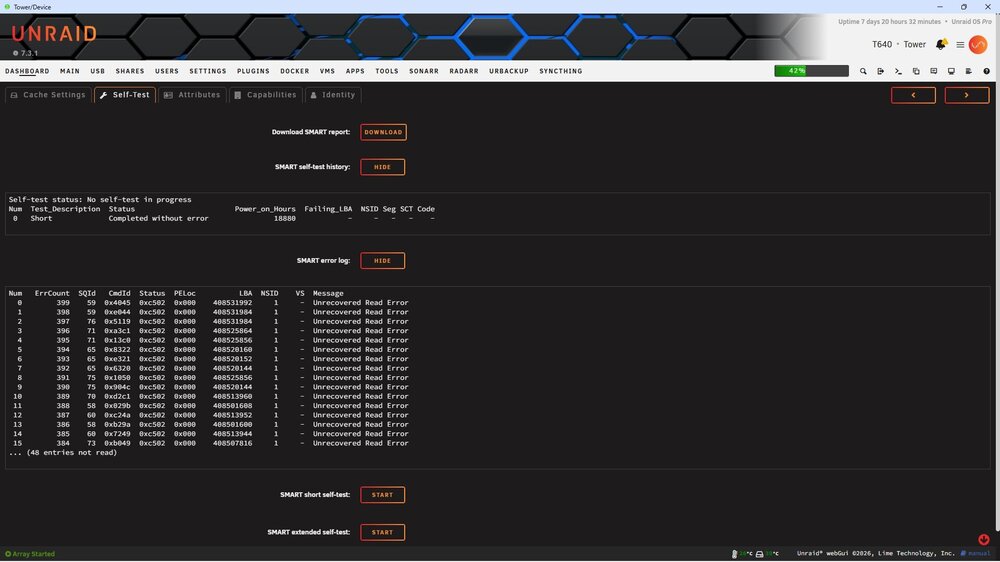
Task: Open the Apps page
Action: pos(355,71)
